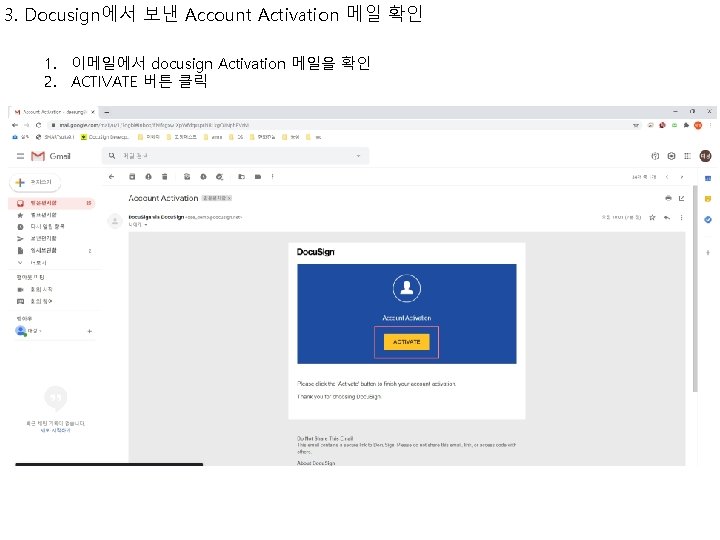
Task: Click the browser address bar URL
Action: point(154,125)
